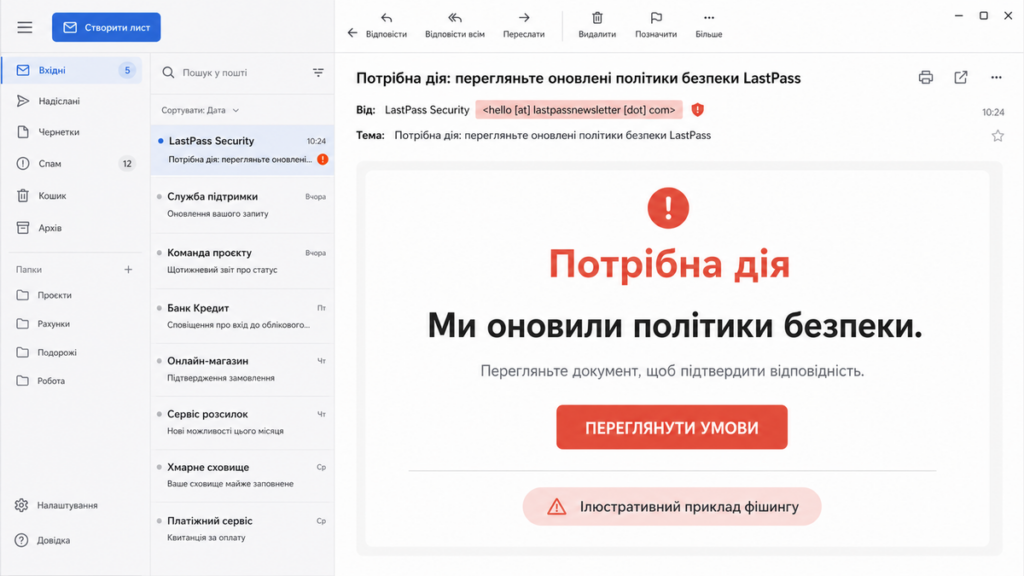Click the highlighted sender email address
Viewport: 1024px width, 576px height.
pyautogui.click(x=579, y=110)
